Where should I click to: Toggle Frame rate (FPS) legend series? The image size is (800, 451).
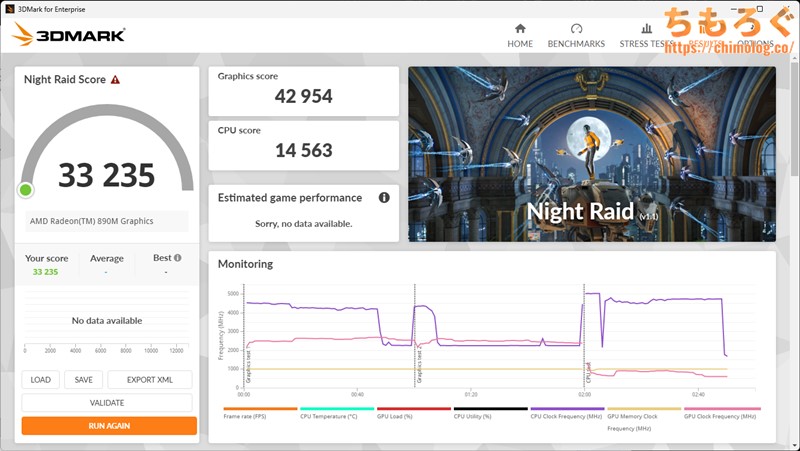[x=260, y=416]
